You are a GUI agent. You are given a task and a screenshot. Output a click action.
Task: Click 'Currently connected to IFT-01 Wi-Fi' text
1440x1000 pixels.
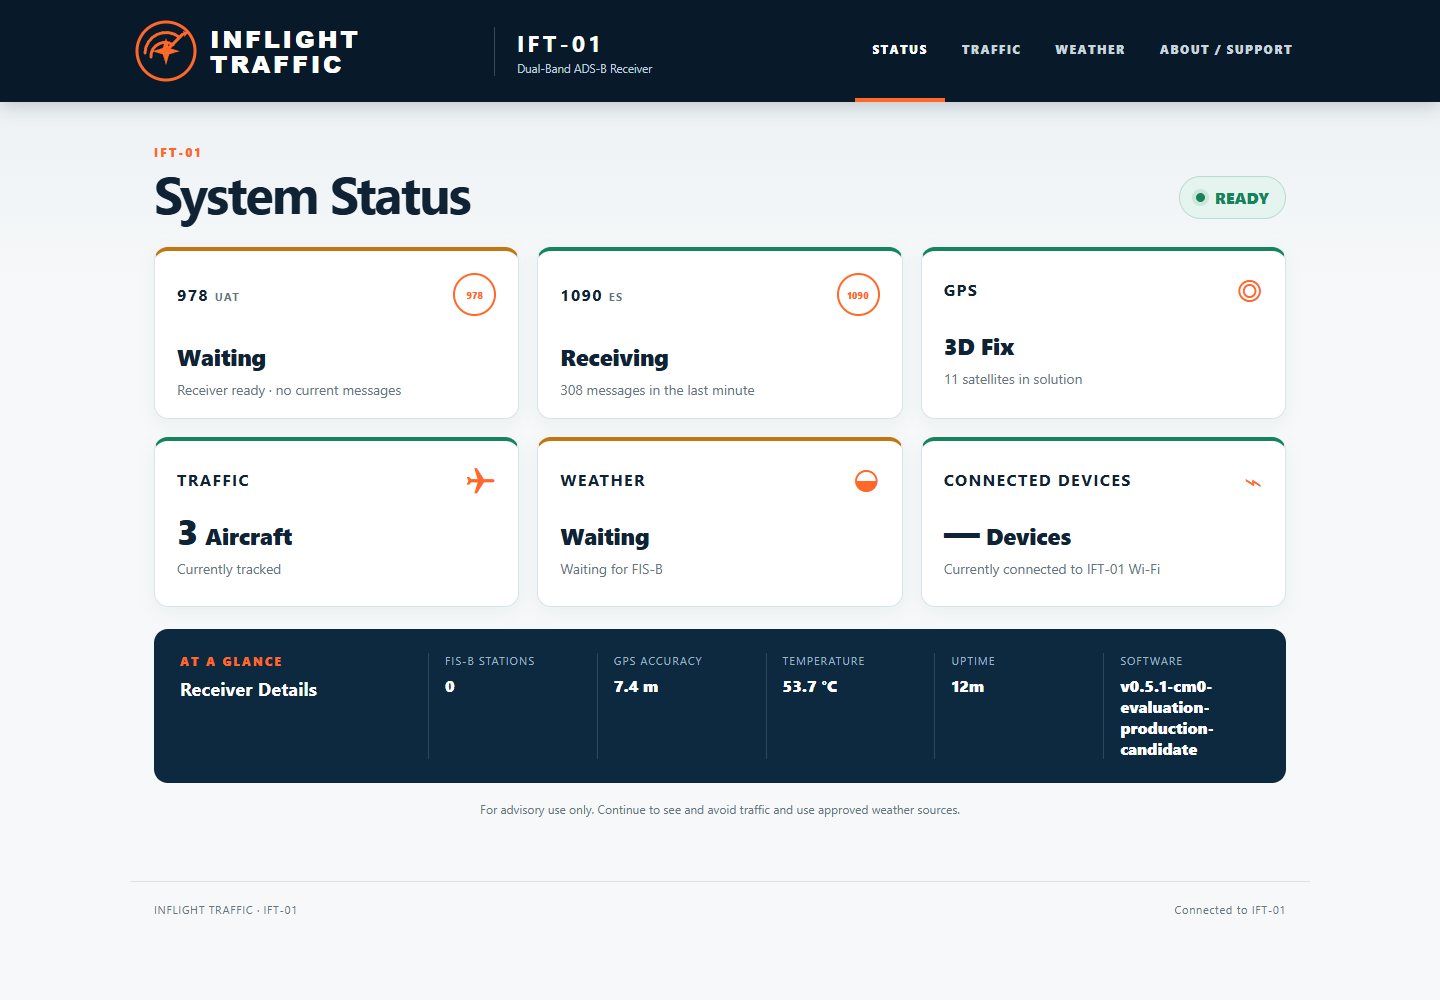pyautogui.click(x=1052, y=569)
